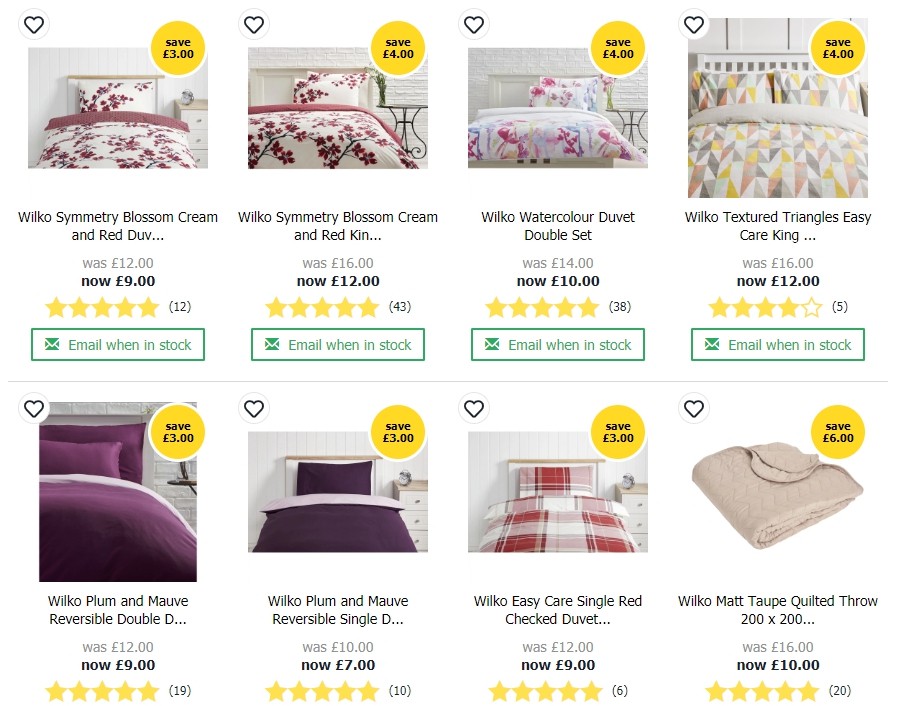Click the (12) reviews link under Symmetry Blossom Double
The height and width of the screenshot is (706, 911).
[180, 307]
